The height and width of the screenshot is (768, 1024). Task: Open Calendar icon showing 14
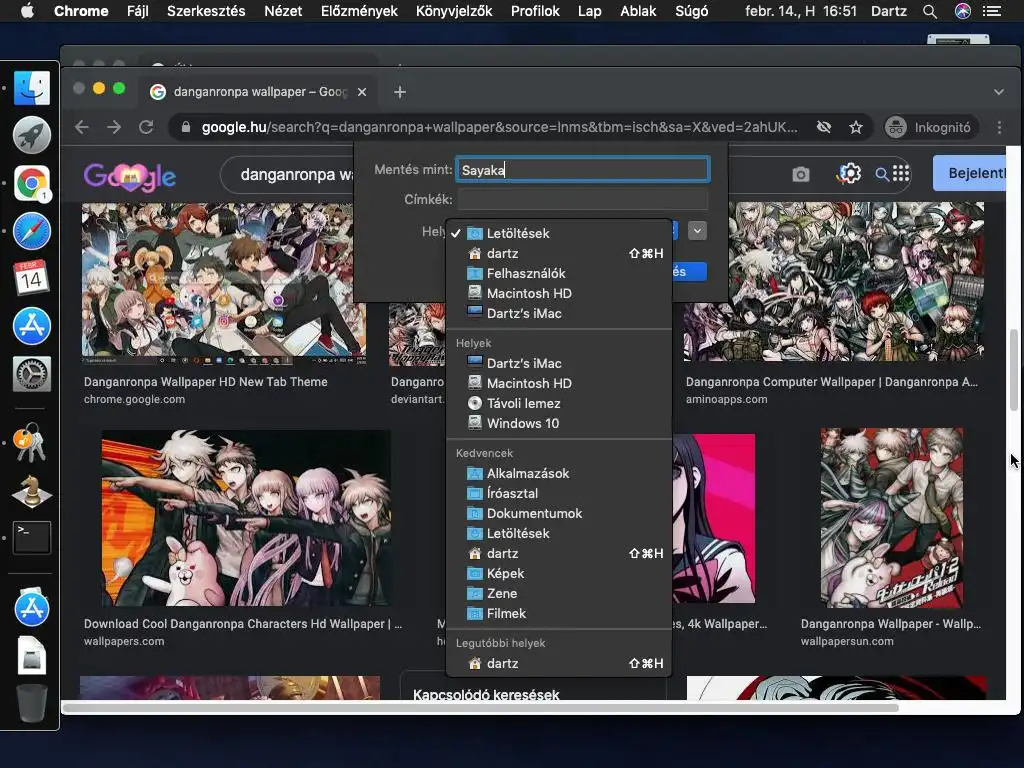(31, 278)
